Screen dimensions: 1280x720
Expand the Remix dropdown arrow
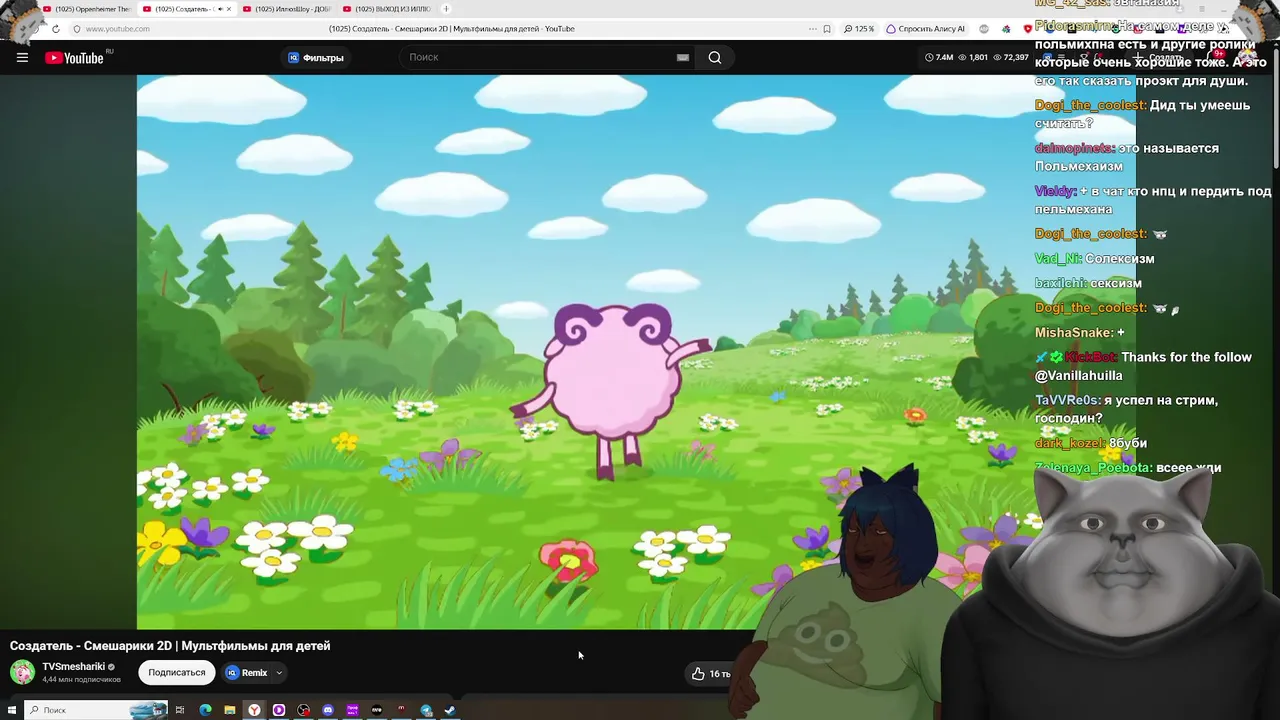point(279,673)
